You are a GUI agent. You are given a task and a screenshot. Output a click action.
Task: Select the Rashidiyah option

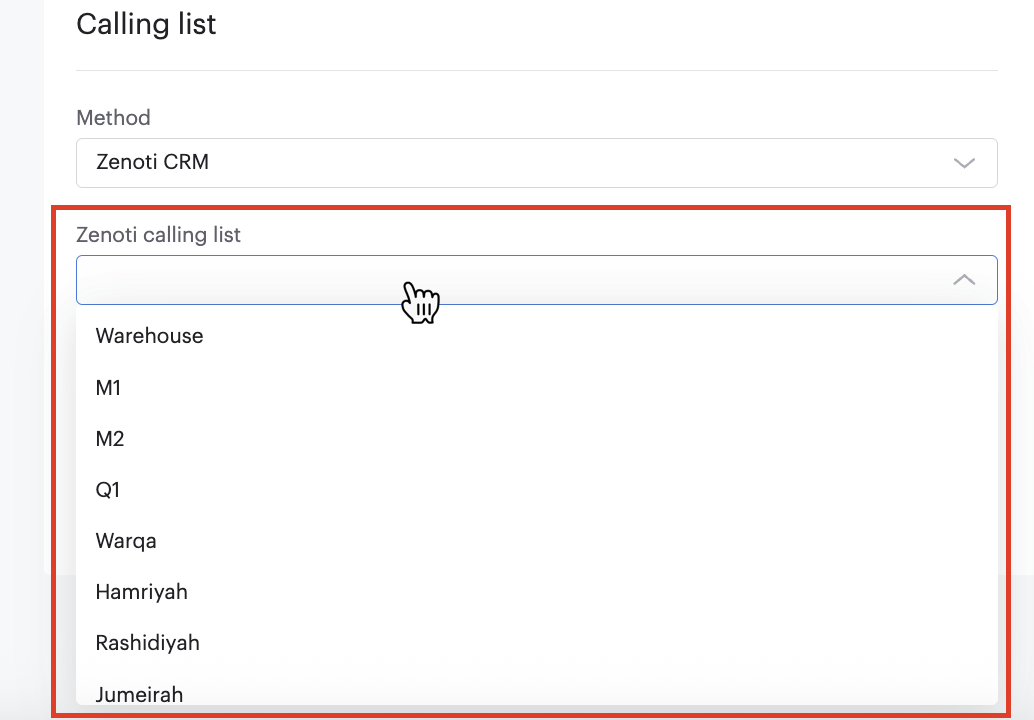pyautogui.click(x=147, y=643)
